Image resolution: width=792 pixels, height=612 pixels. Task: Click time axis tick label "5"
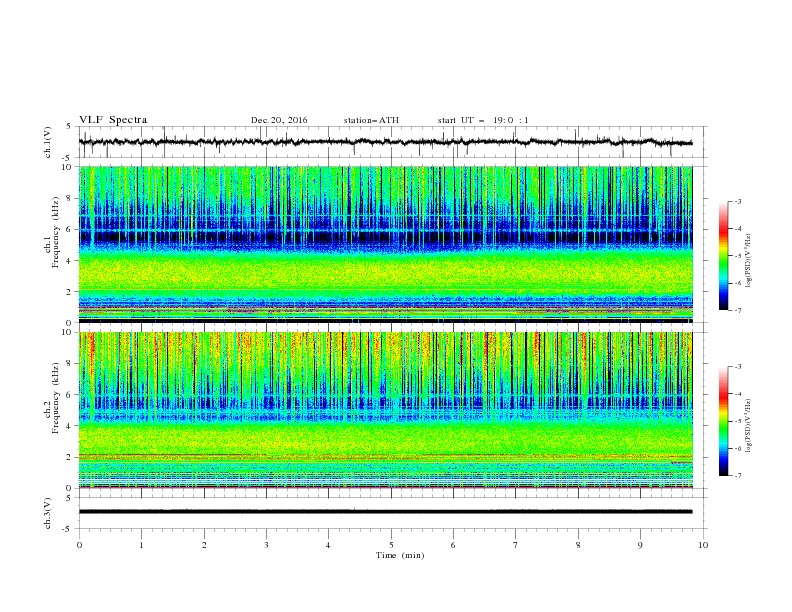391,545
